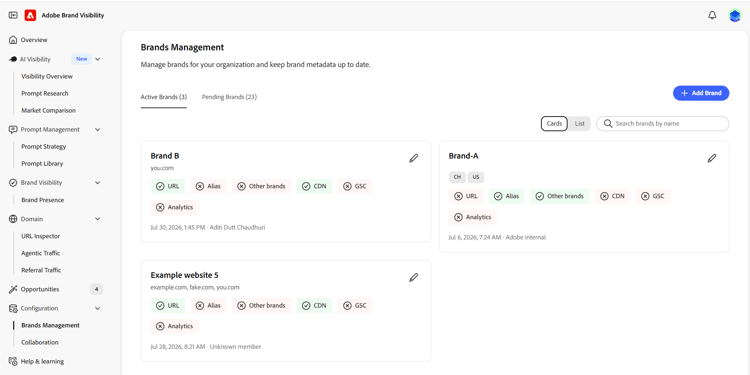Image resolution: width=750 pixels, height=375 pixels.
Task: Click the Jul 6, 2026 Adobe Internal timestamp
Action: [x=497, y=238]
